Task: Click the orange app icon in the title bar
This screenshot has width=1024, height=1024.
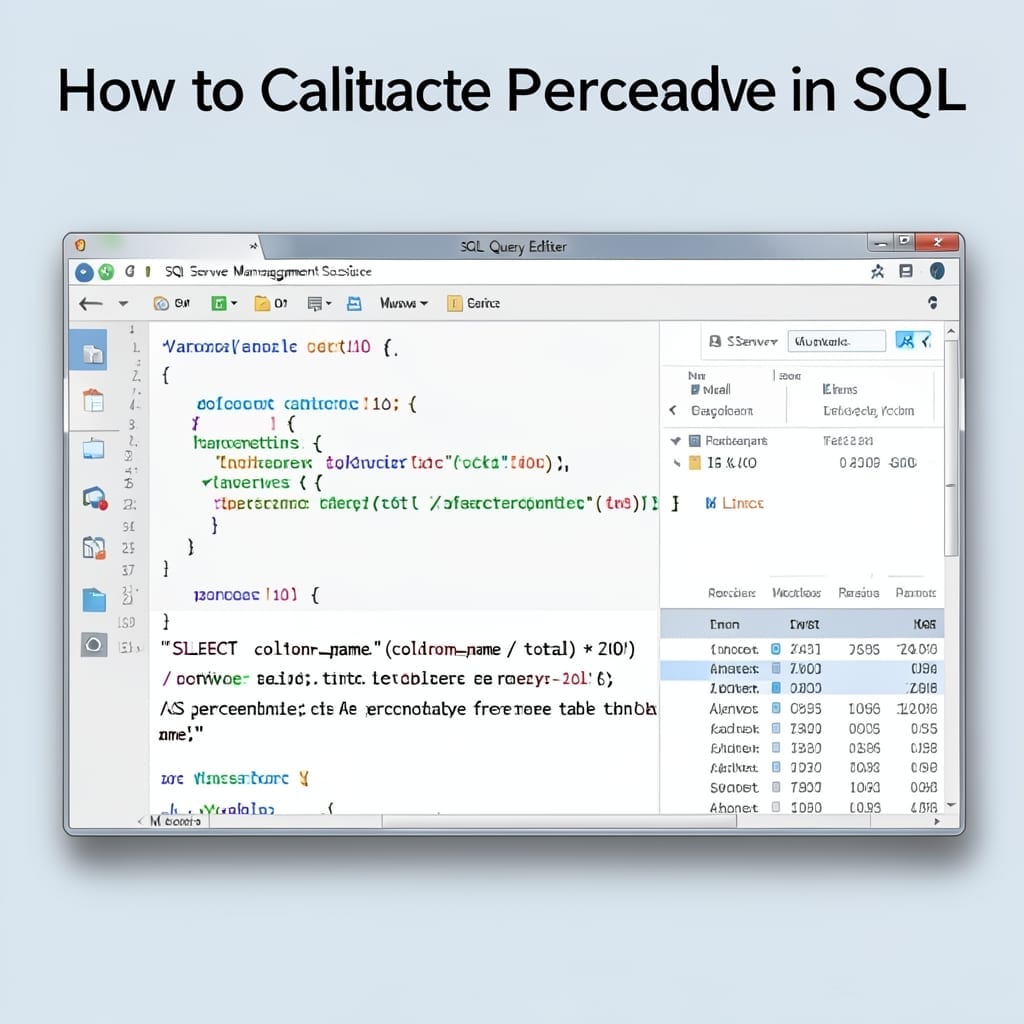Action: (x=80, y=245)
